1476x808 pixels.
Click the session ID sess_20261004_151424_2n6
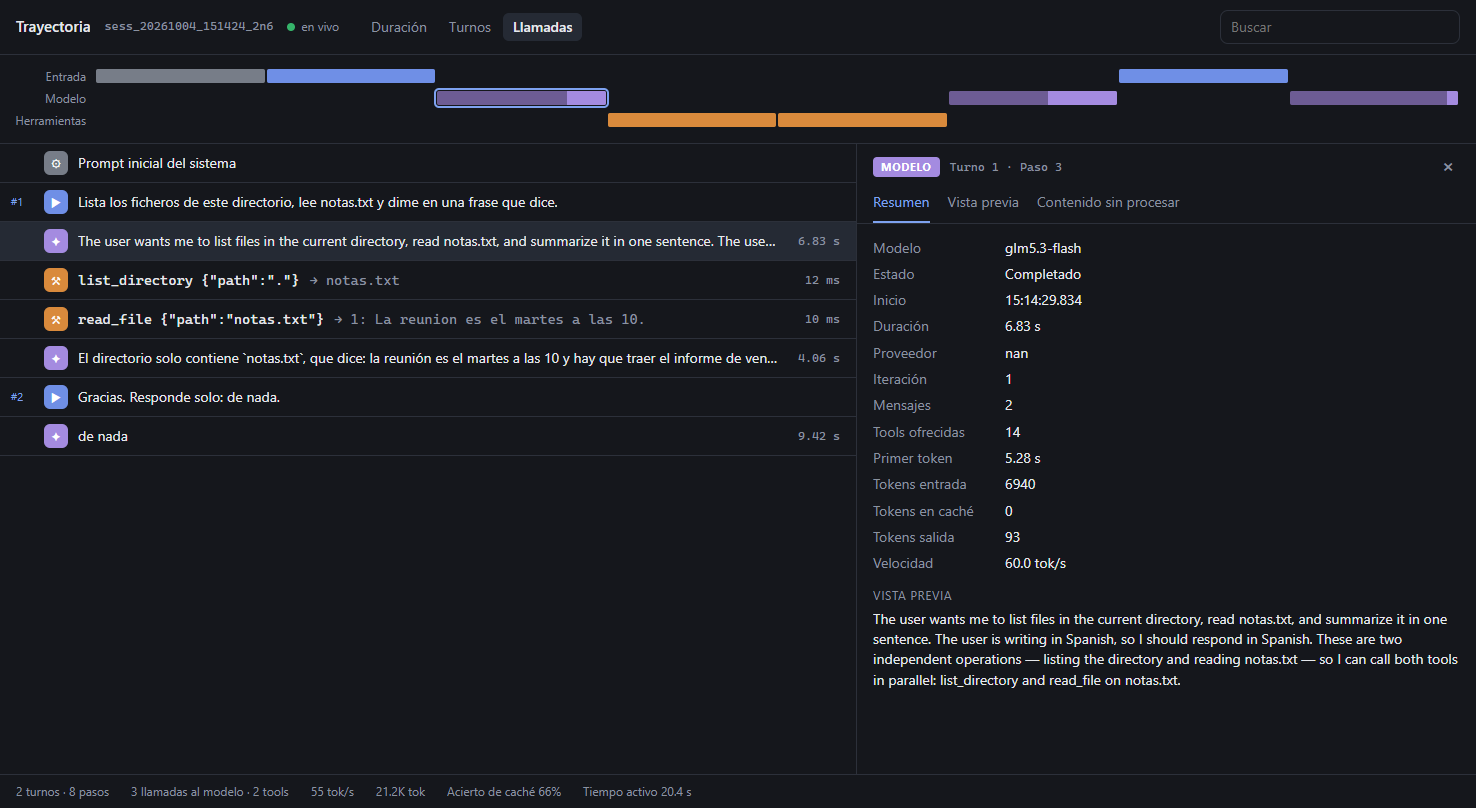point(189,27)
